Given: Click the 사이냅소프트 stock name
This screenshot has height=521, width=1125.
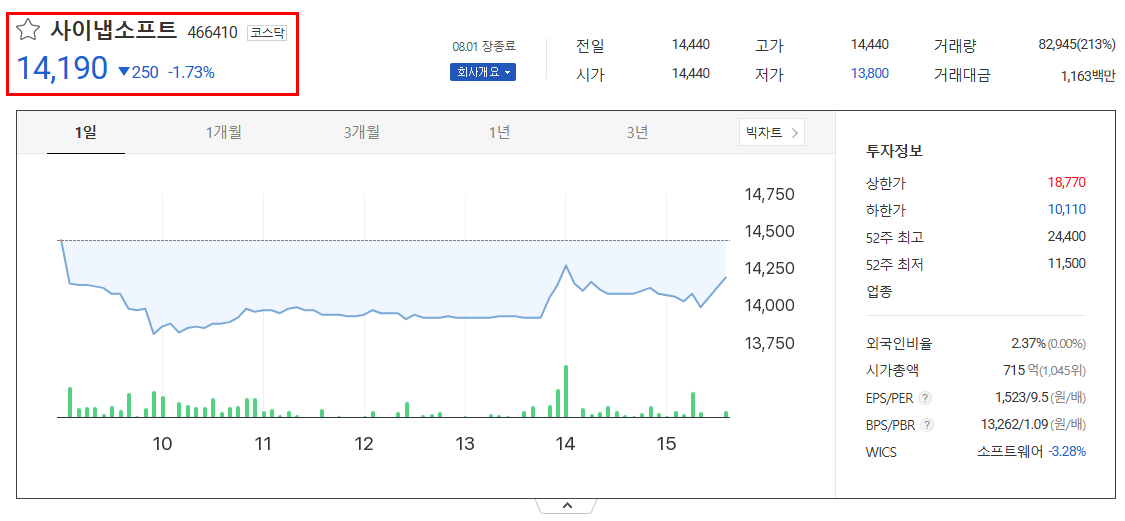Looking at the screenshot, I should [113, 30].
